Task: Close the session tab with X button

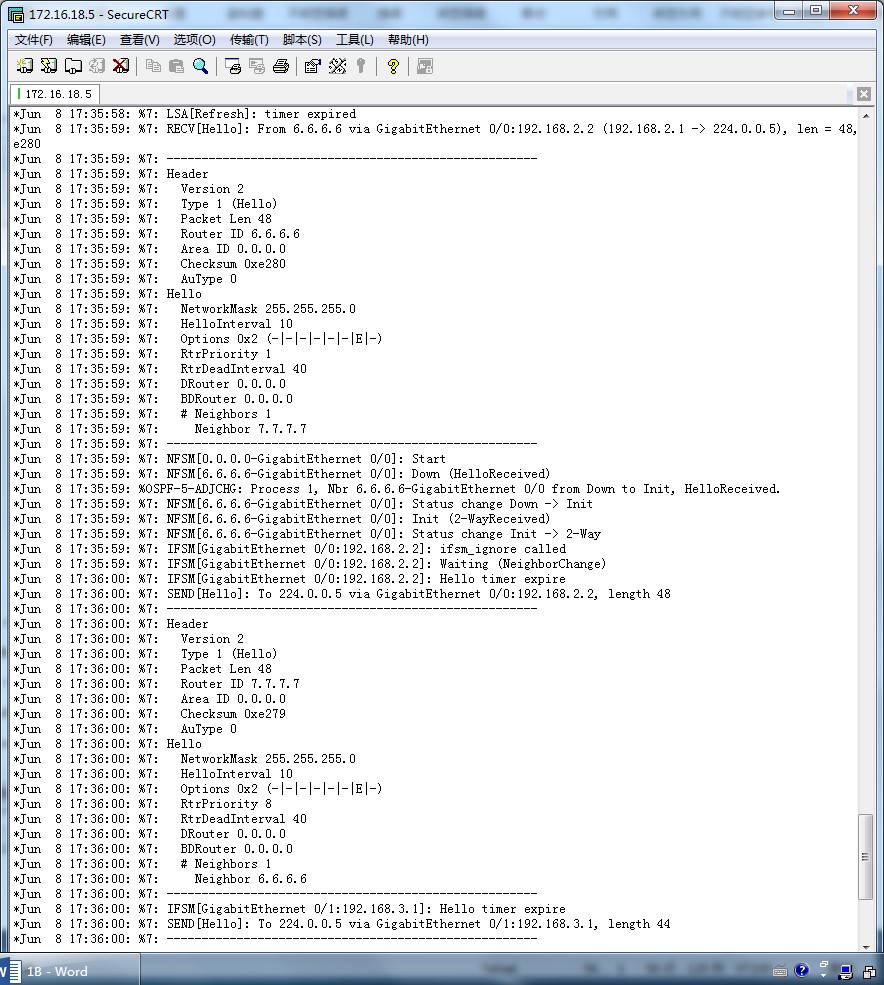Action: [862, 94]
